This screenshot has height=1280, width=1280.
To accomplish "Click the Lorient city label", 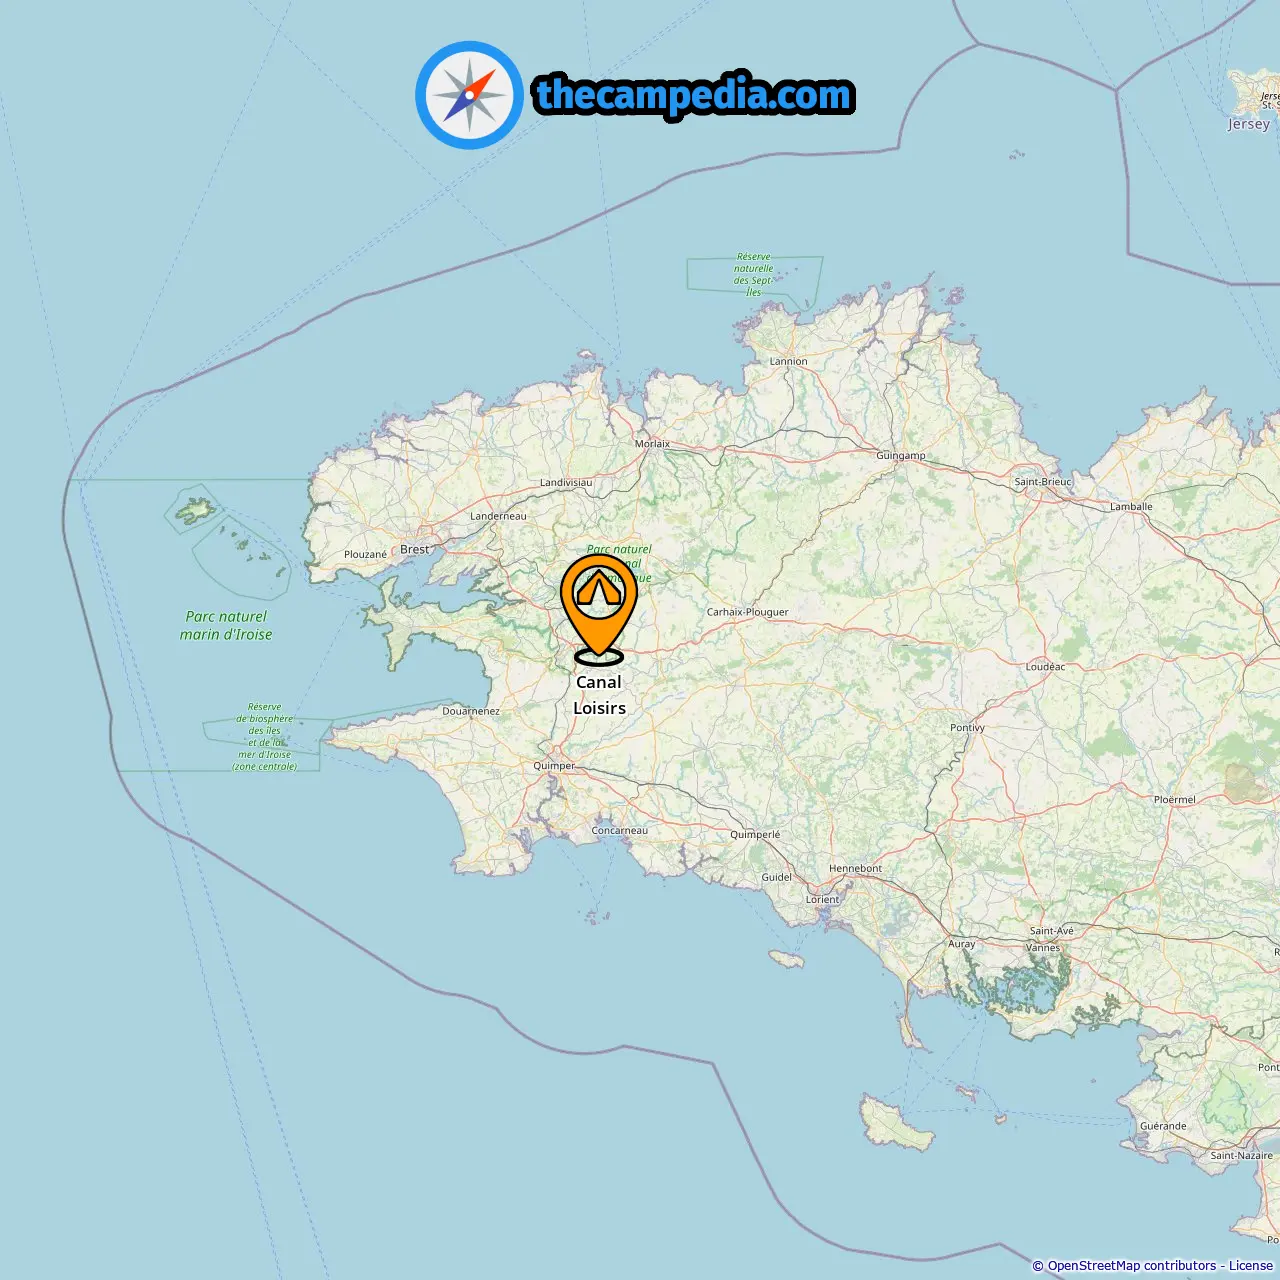I will [x=823, y=899].
